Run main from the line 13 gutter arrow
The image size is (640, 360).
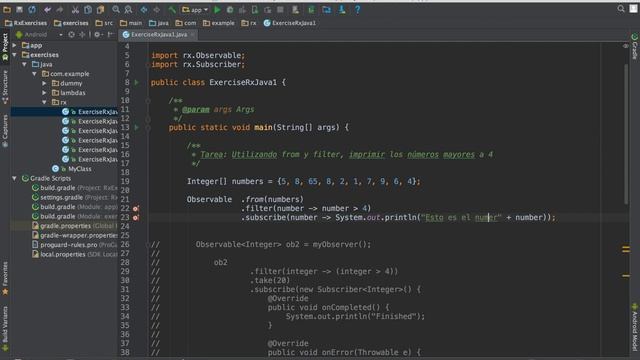pos(137,127)
